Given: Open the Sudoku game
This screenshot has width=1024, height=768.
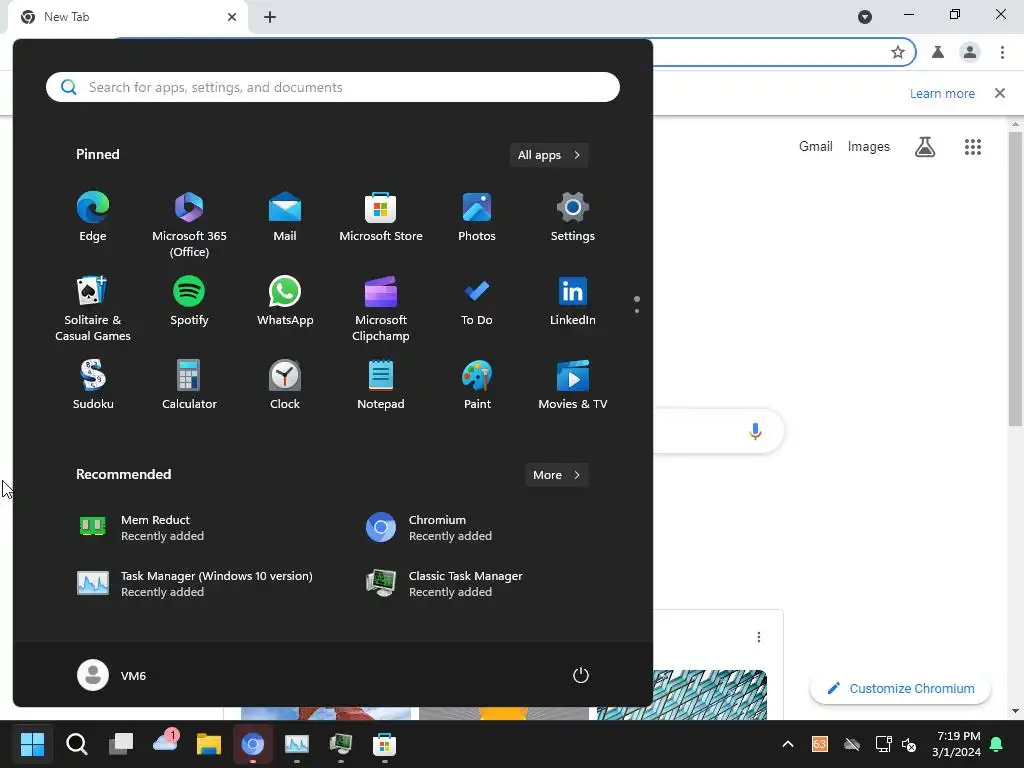Looking at the screenshot, I should [x=93, y=385].
